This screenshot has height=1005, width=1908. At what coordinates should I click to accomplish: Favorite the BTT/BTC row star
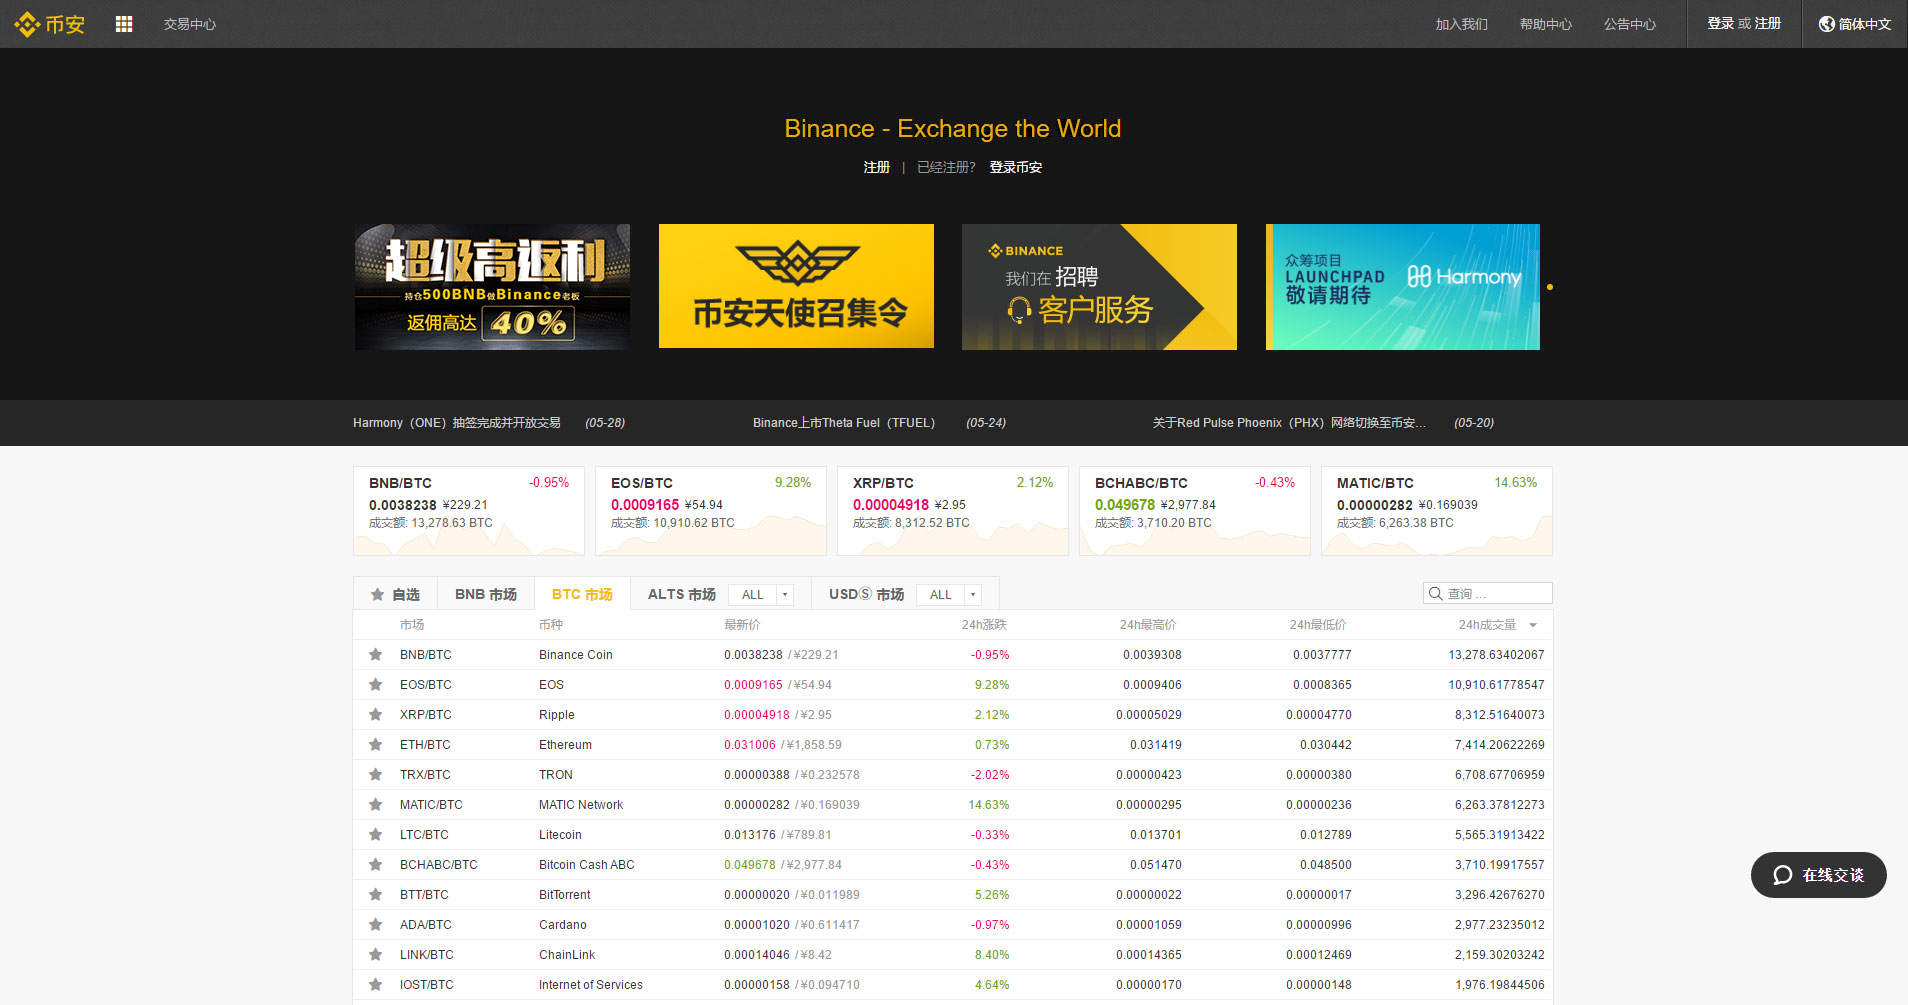click(375, 895)
